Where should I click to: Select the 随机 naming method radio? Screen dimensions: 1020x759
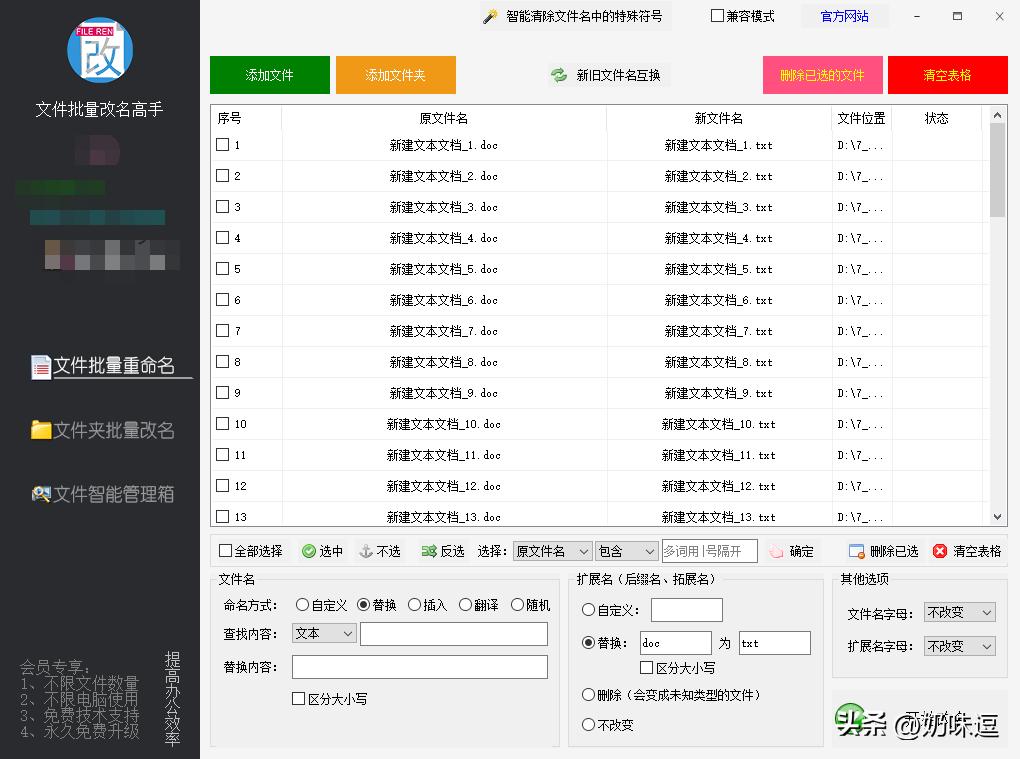pyautogui.click(x=517, y=605)
